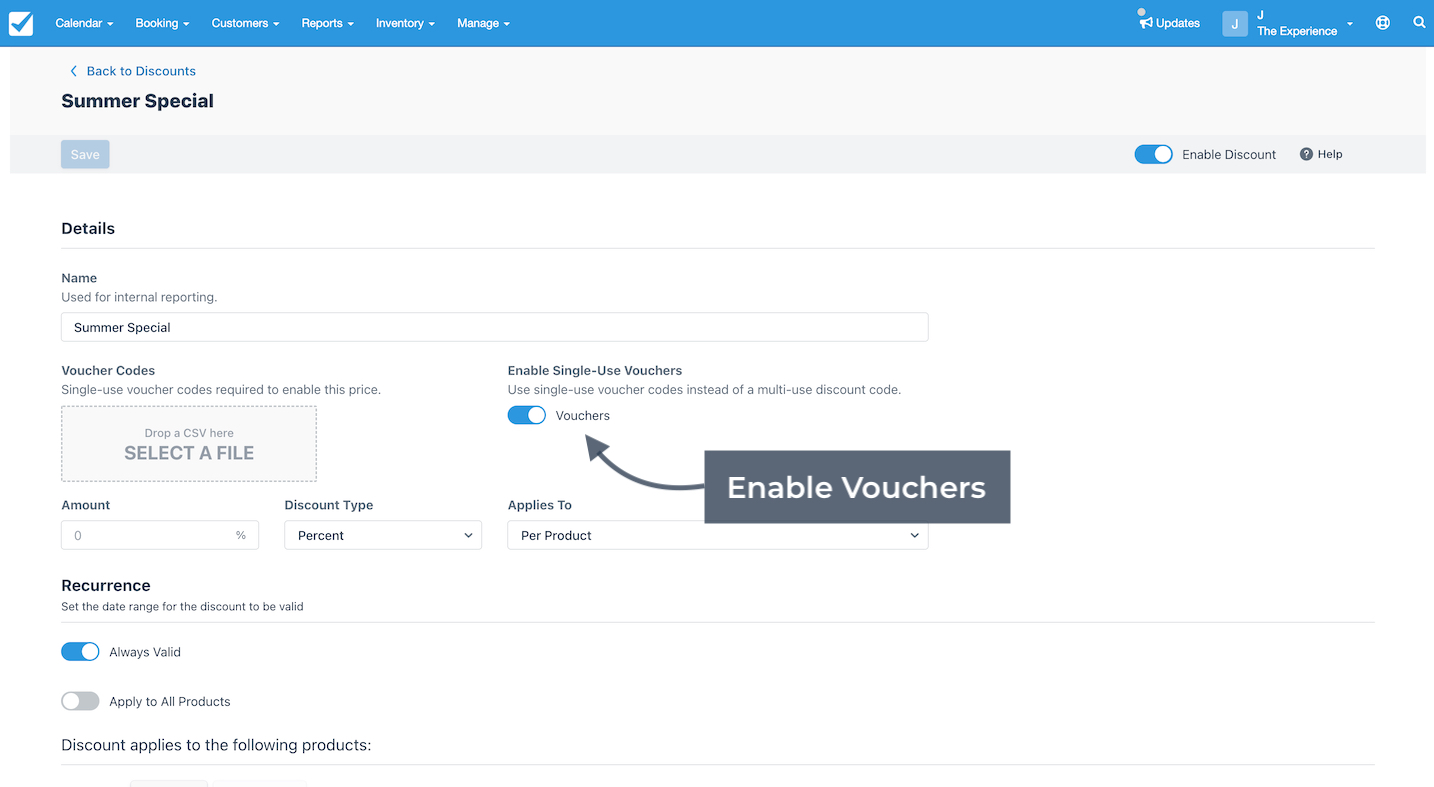Open the Customers menu
This screenshot has height=787, width=1434.
[245, 23]
